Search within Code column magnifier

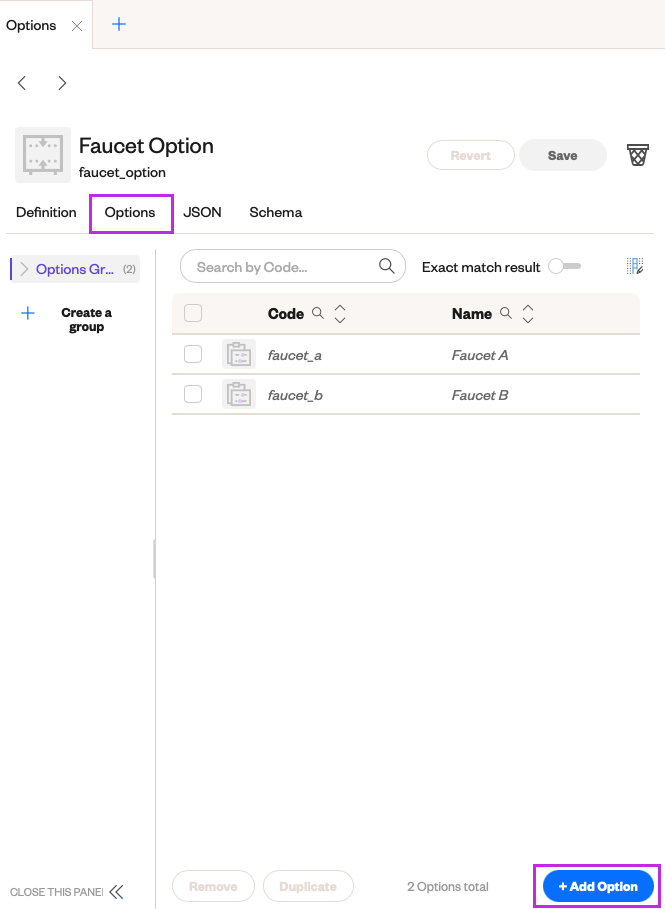[x=318, y=313]
